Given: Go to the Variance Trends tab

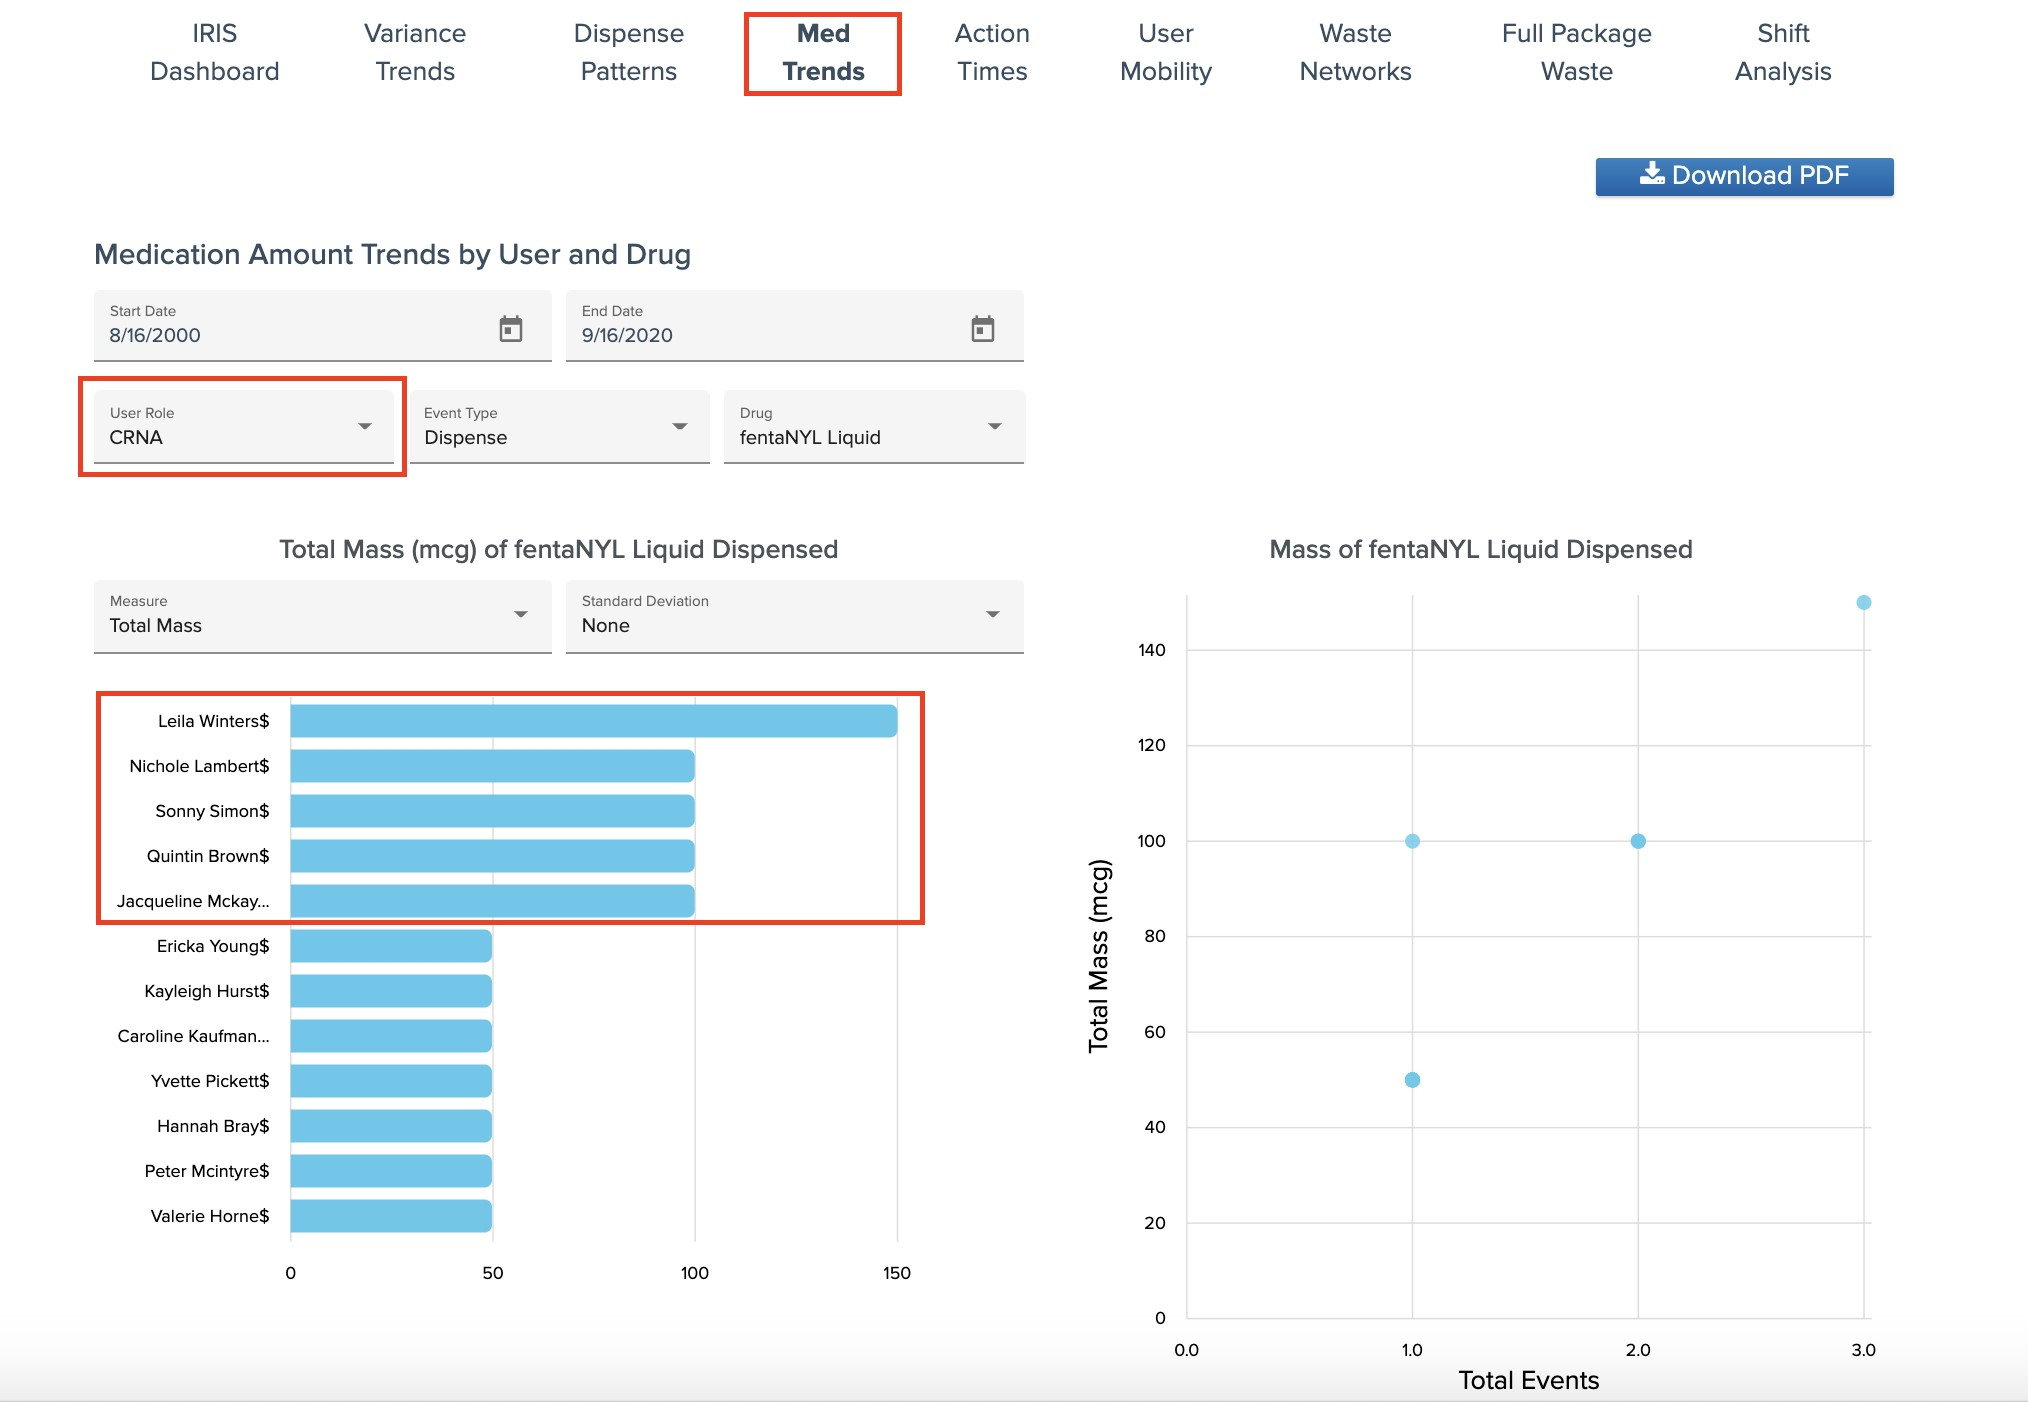Looking at the screenshot, I should (414, 53).
